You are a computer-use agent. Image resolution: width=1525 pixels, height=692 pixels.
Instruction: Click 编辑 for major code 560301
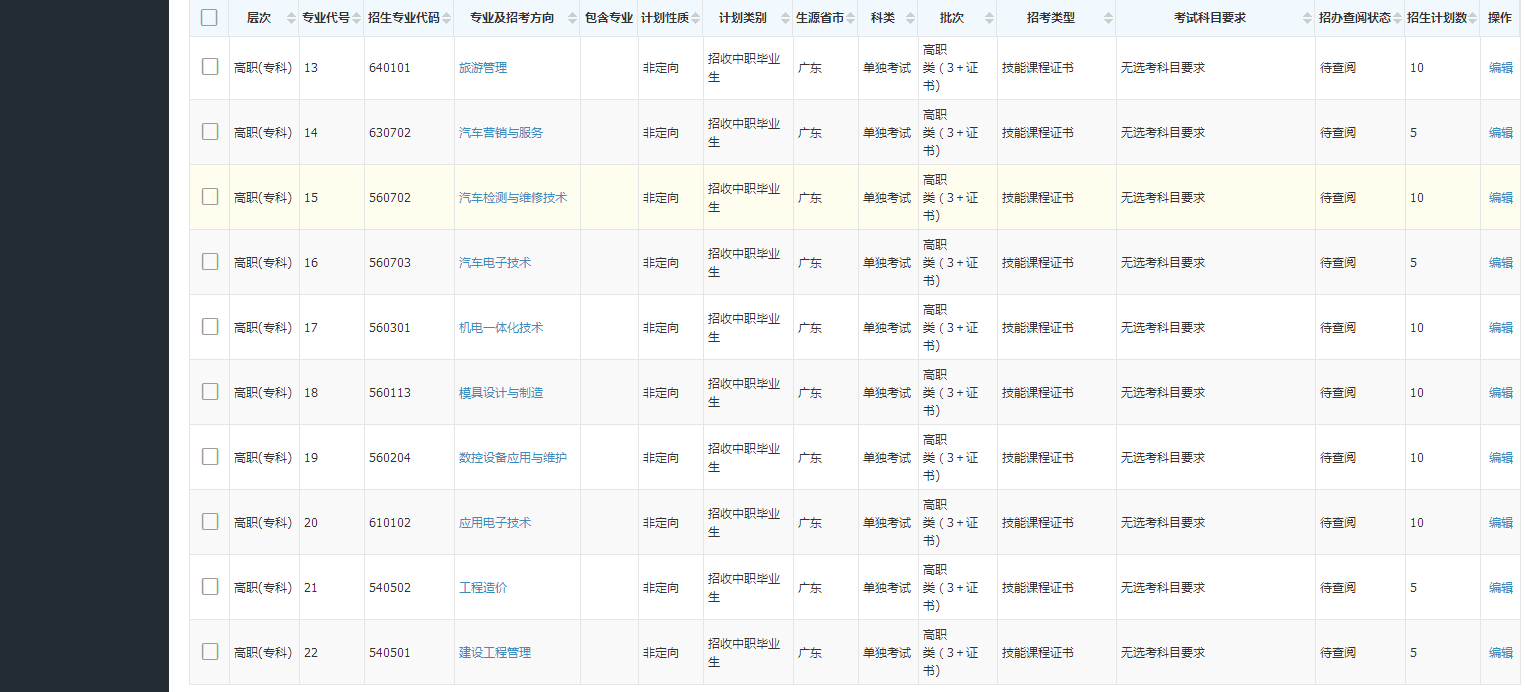(x=1501, y=328)
